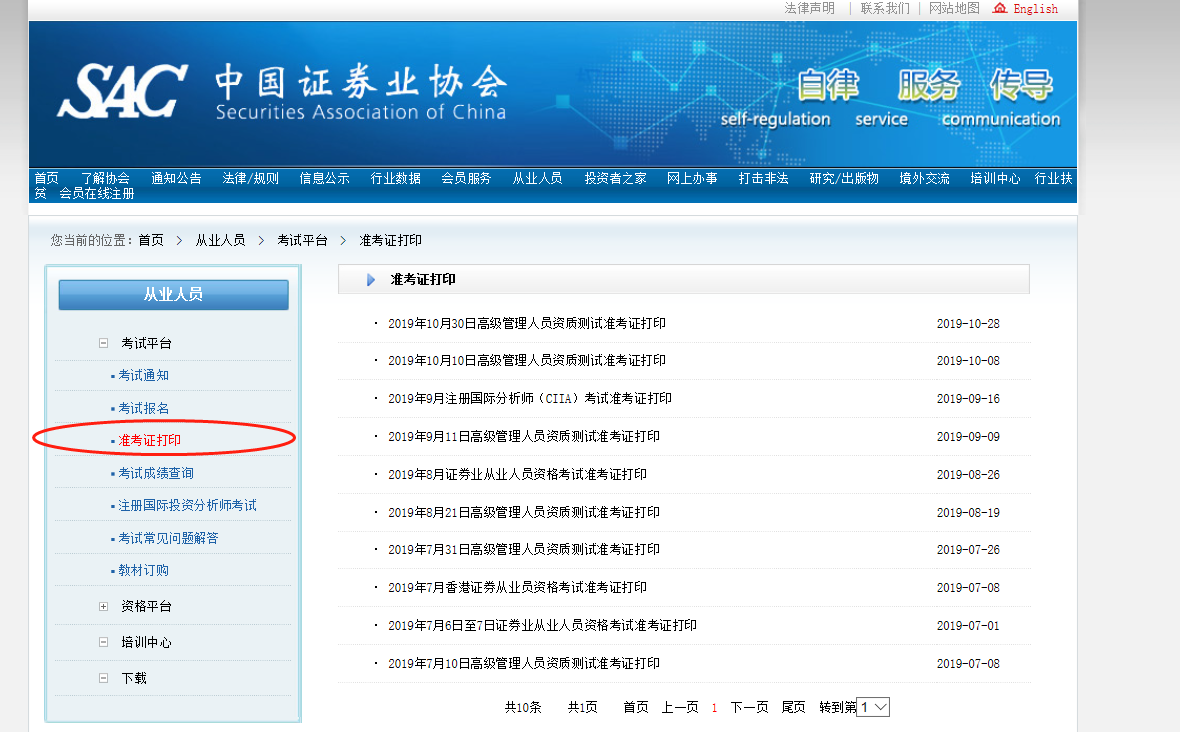Switch site language to English

pos(1035,9)
